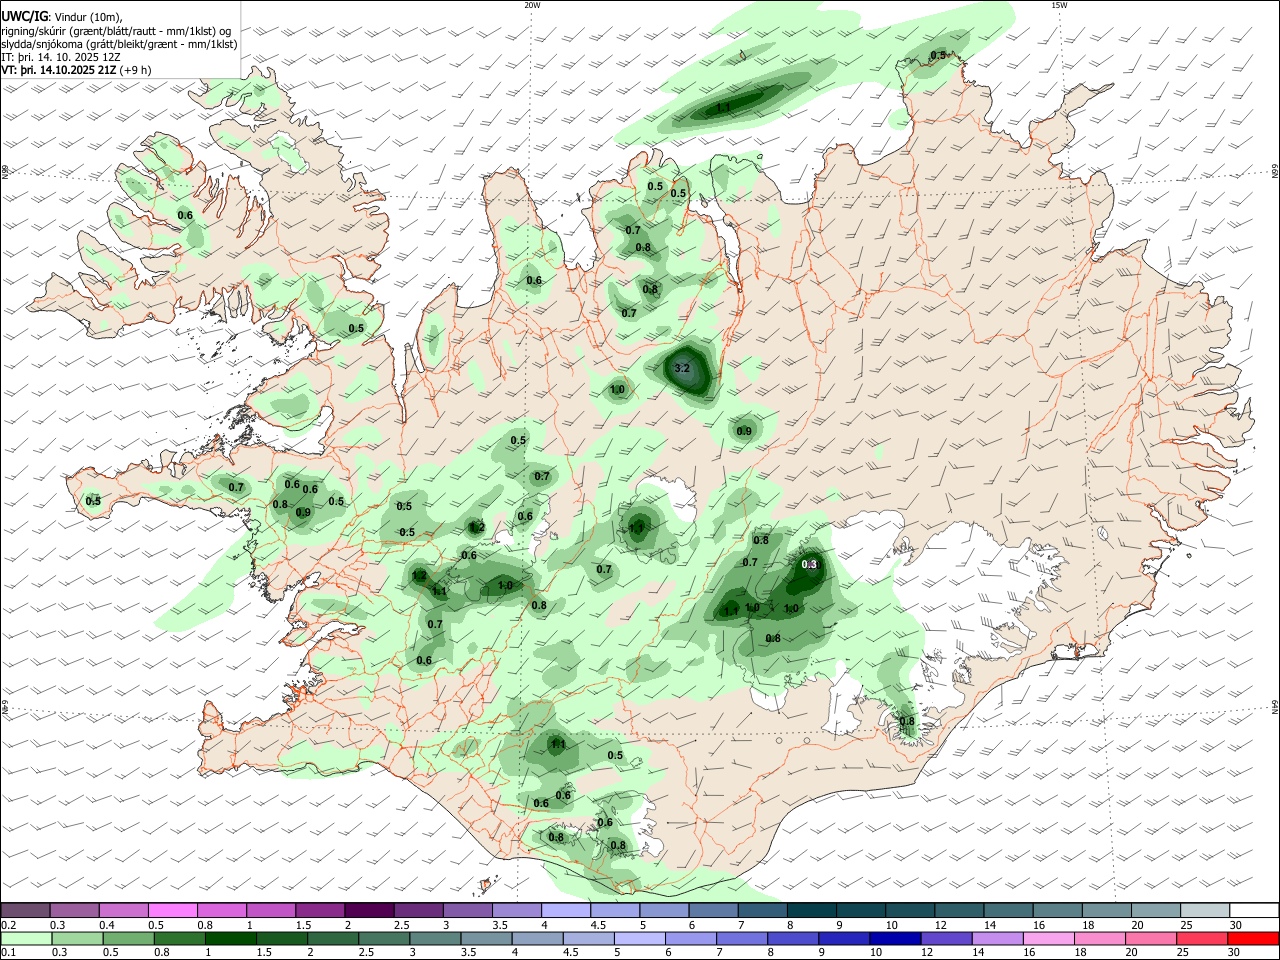Click the 'slydda/snjókoma' legend description line
Image resolution: width=1280 pixels, height=960 pixels.
tap(119, 44)
